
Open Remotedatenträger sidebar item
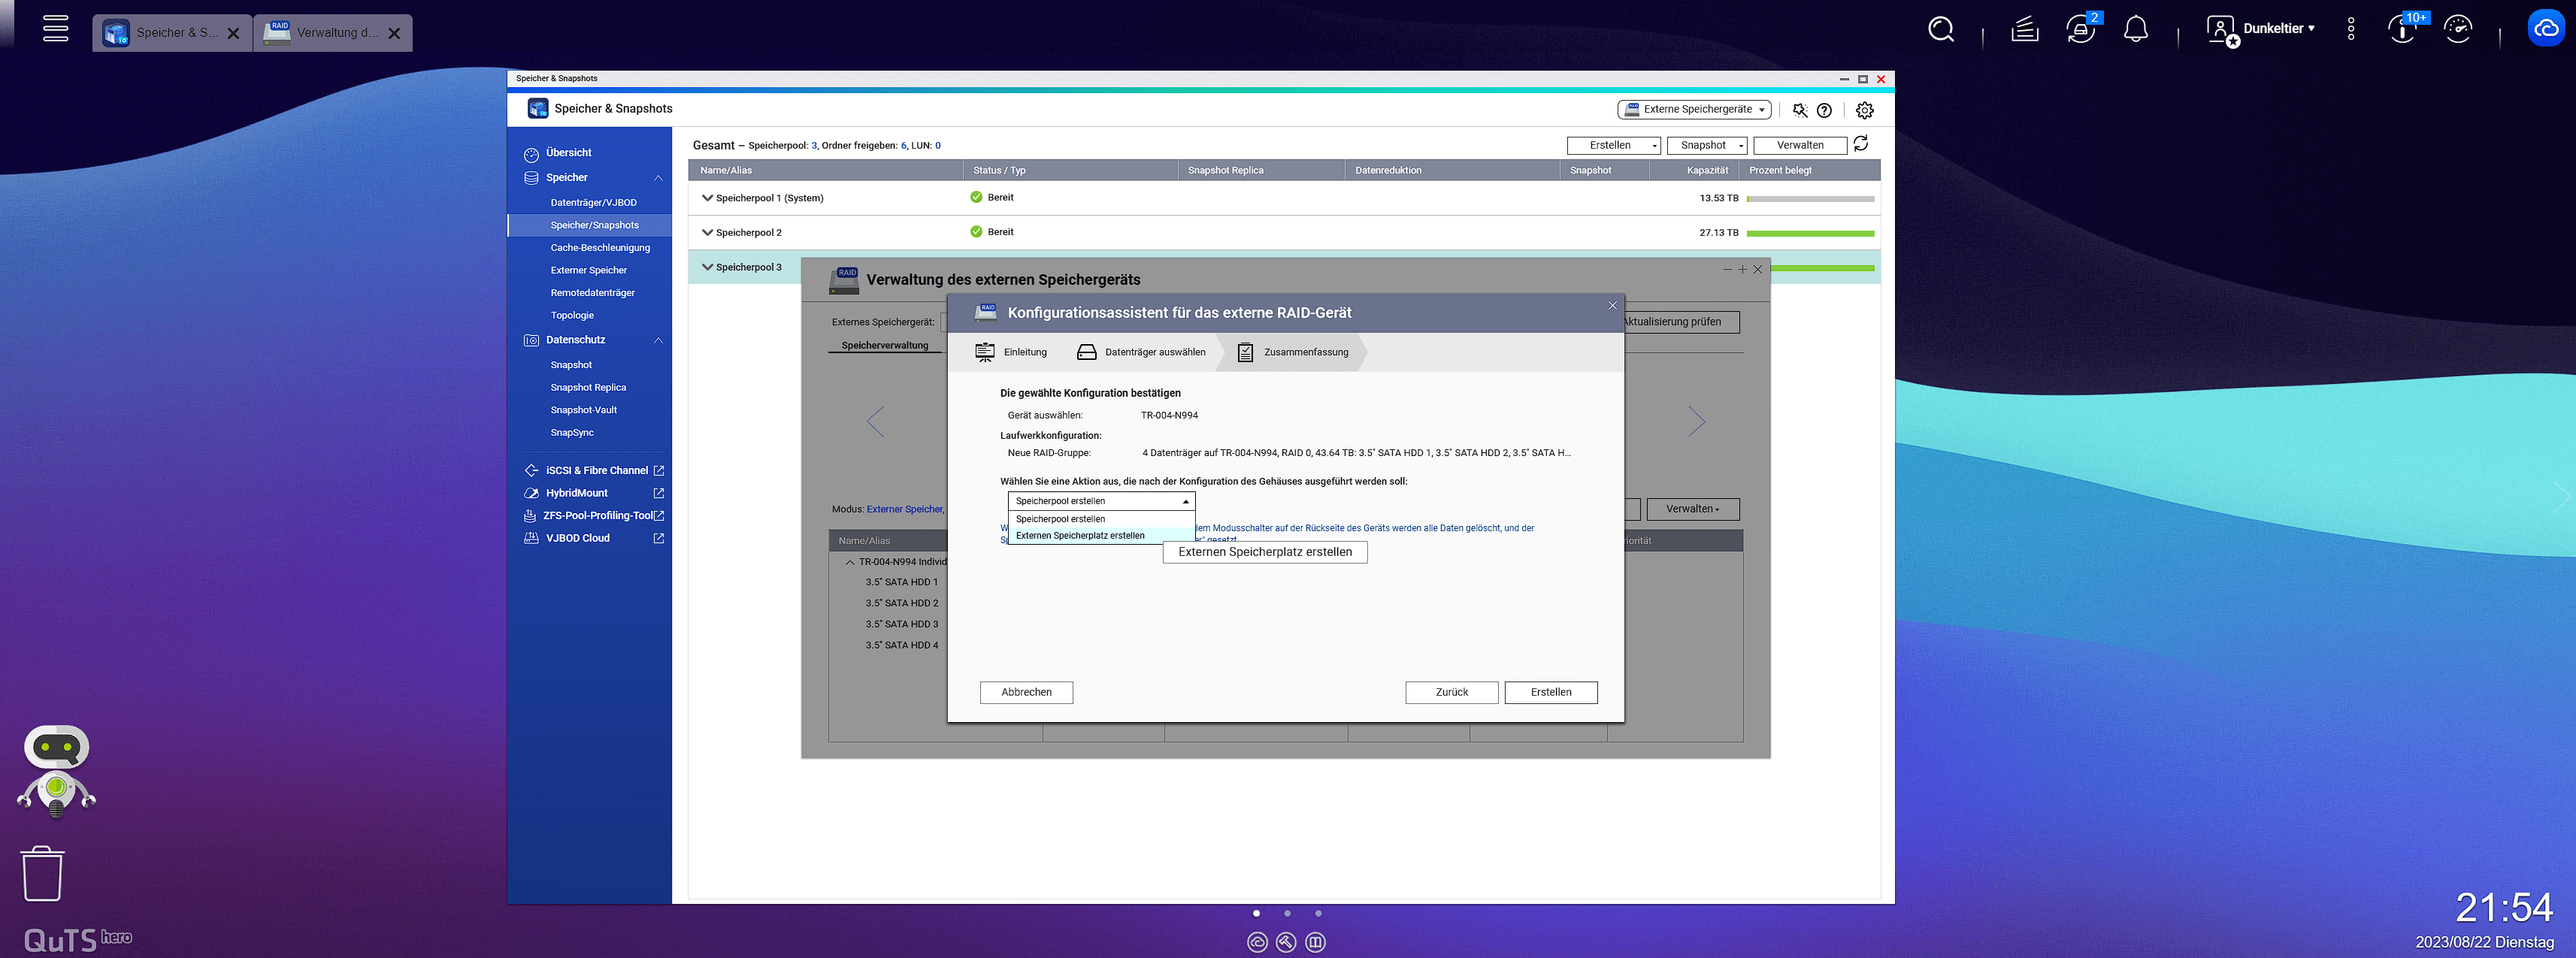coord(593,293)
